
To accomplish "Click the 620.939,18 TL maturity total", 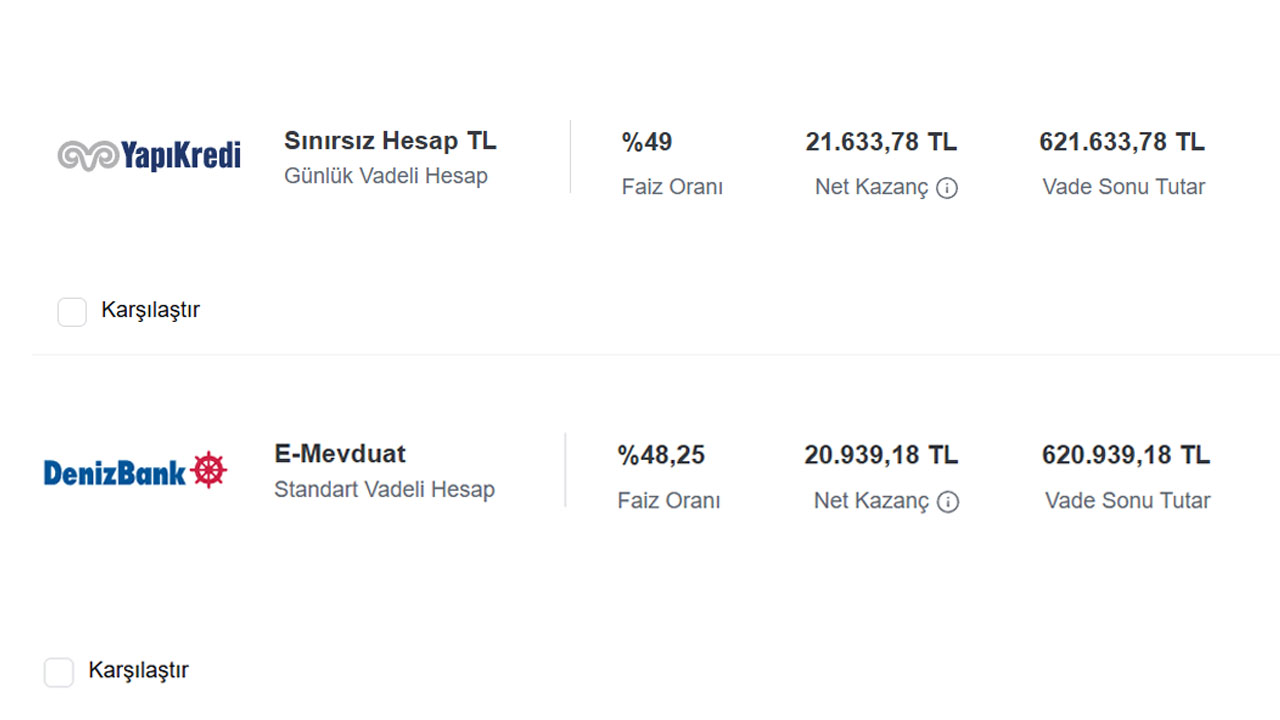I will (1126, 455).
